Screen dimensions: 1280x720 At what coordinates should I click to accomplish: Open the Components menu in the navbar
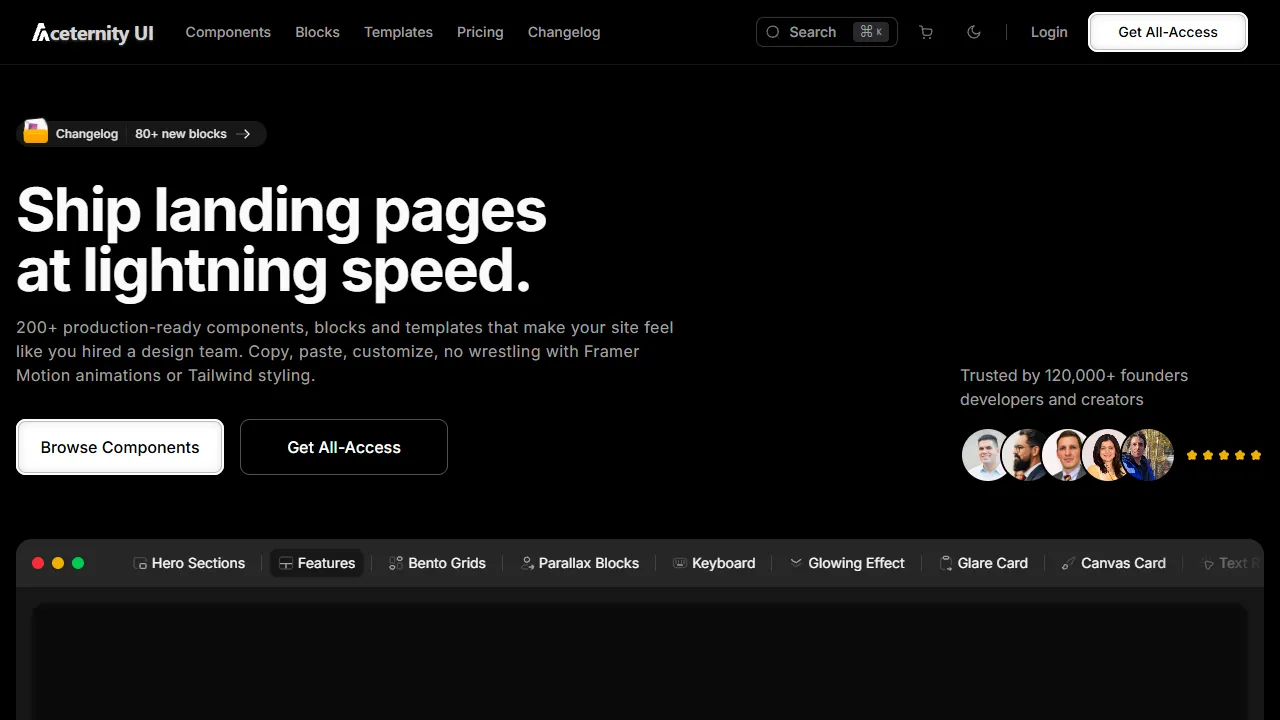[x=228, y=32]
